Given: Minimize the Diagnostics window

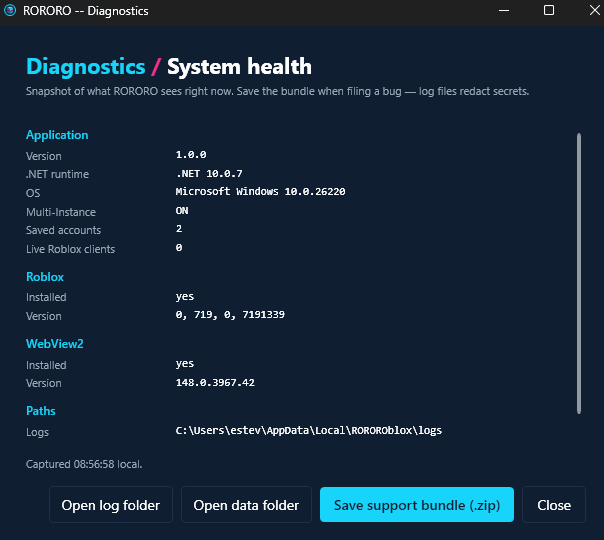Looking at the screenshot, I should tap(504, 10).
